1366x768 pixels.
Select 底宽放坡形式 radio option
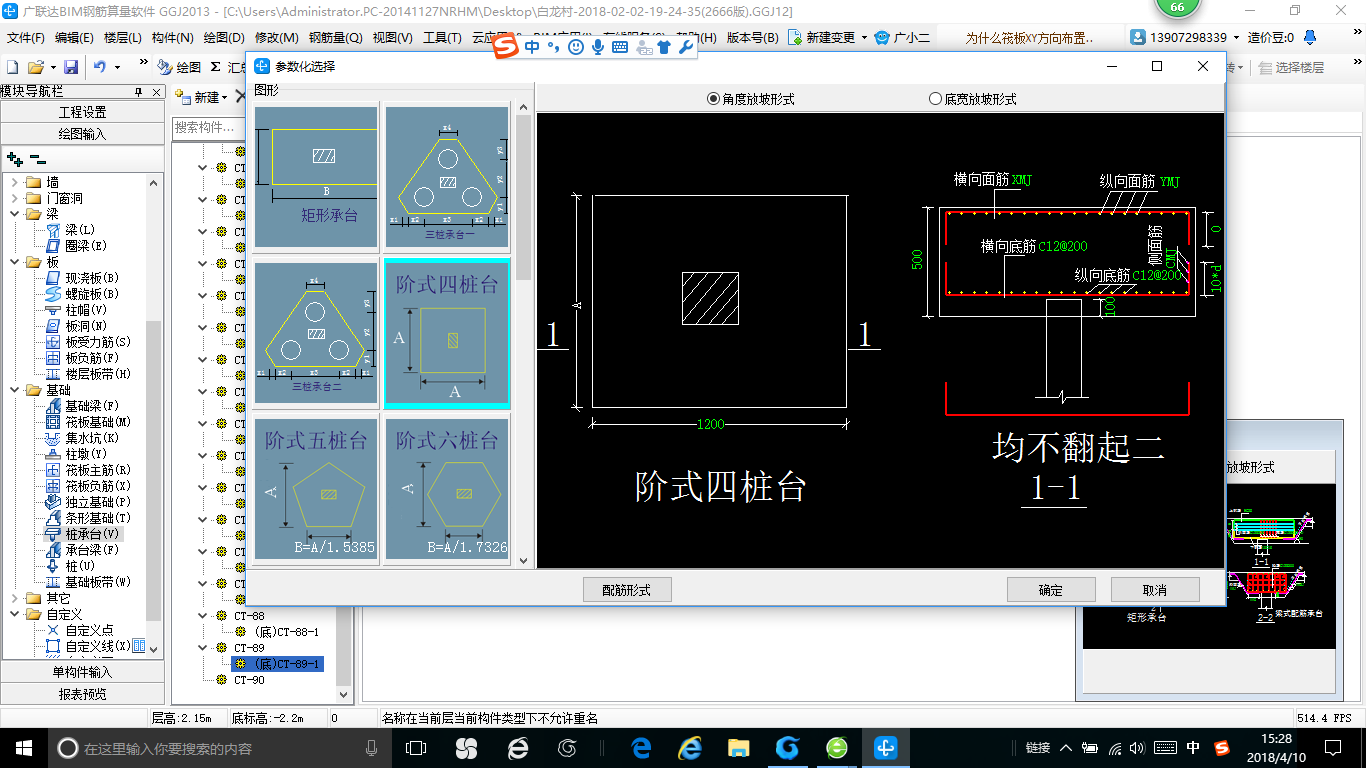tap(935, 99)
